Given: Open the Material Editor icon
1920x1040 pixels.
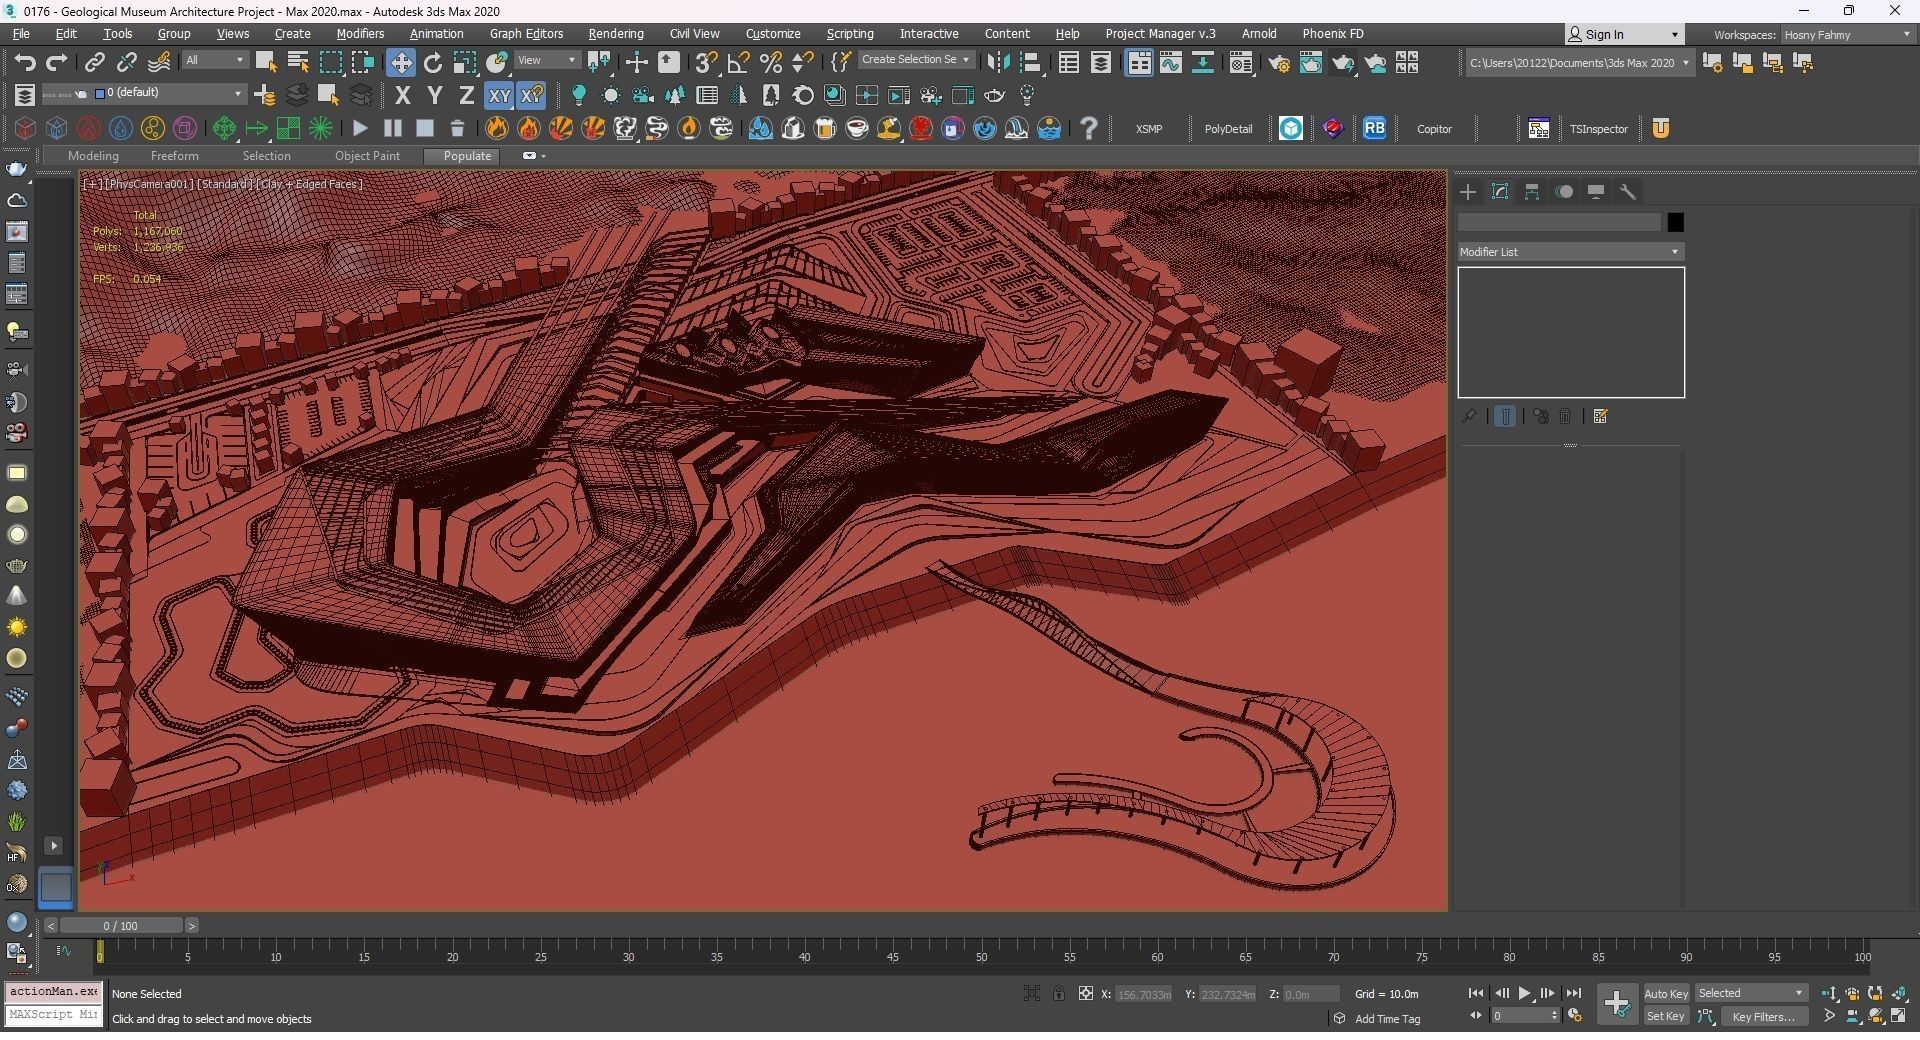Looking at the screenshot, I should [1241, 63].
